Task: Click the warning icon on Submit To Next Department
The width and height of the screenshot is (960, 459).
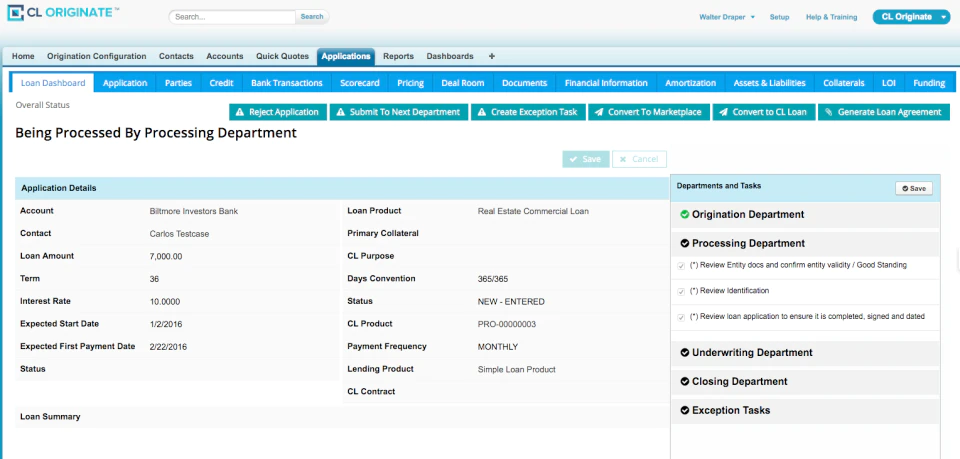Action: (340, 113)
